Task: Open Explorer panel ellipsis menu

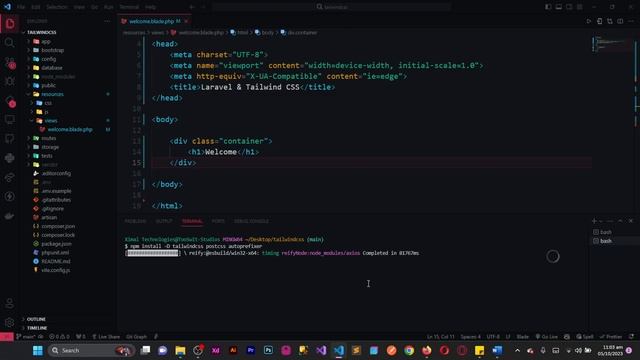Action: click(107, 21)
